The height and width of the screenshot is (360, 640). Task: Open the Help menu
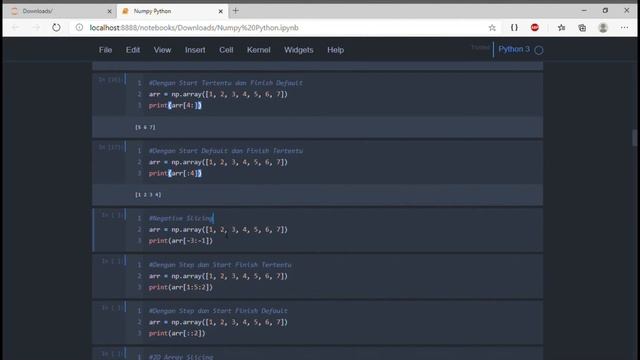[x=336, y=50]
